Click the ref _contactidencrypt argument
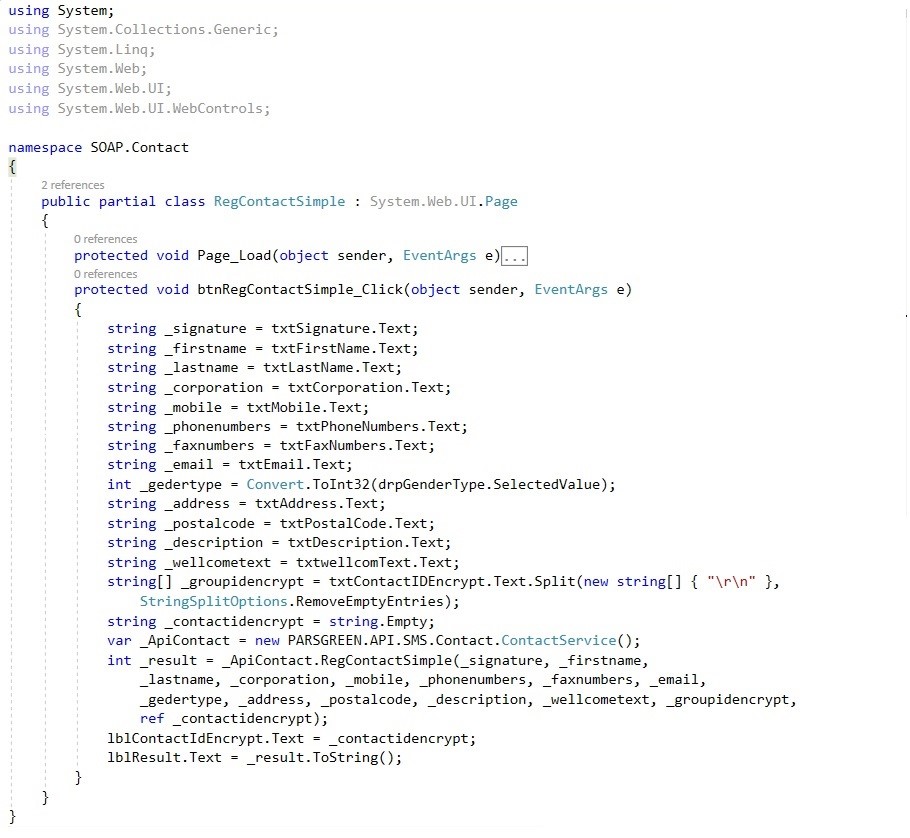Viewport: 910px width, 838px height. [x=234, y=718]
